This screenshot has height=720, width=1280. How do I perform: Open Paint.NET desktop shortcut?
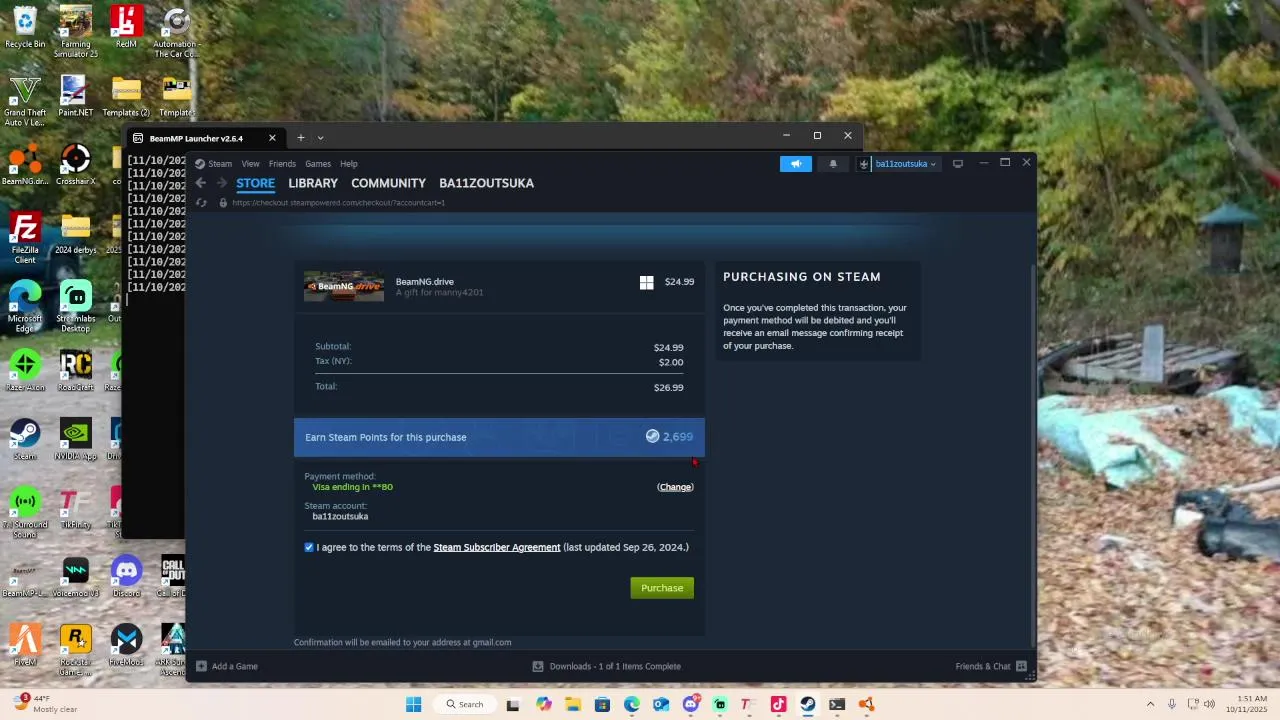75,96
